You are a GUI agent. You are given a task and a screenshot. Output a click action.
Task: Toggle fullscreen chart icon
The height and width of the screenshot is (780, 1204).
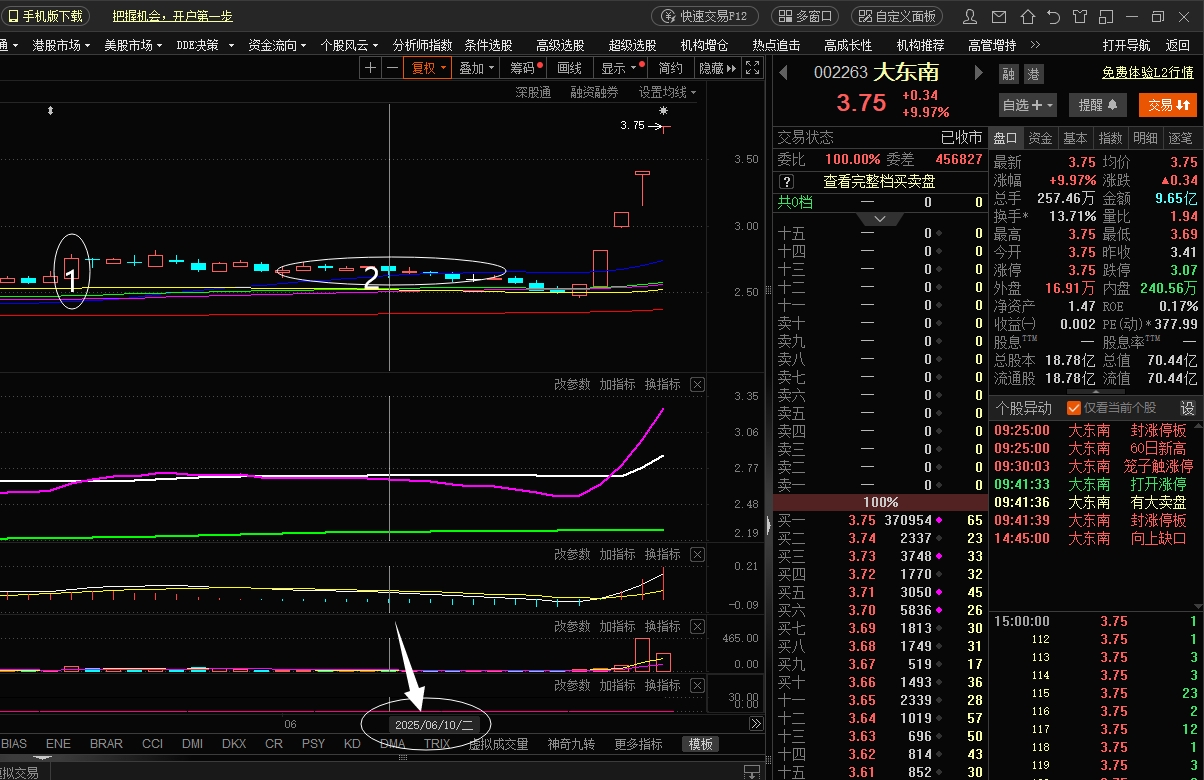(753, 68)
